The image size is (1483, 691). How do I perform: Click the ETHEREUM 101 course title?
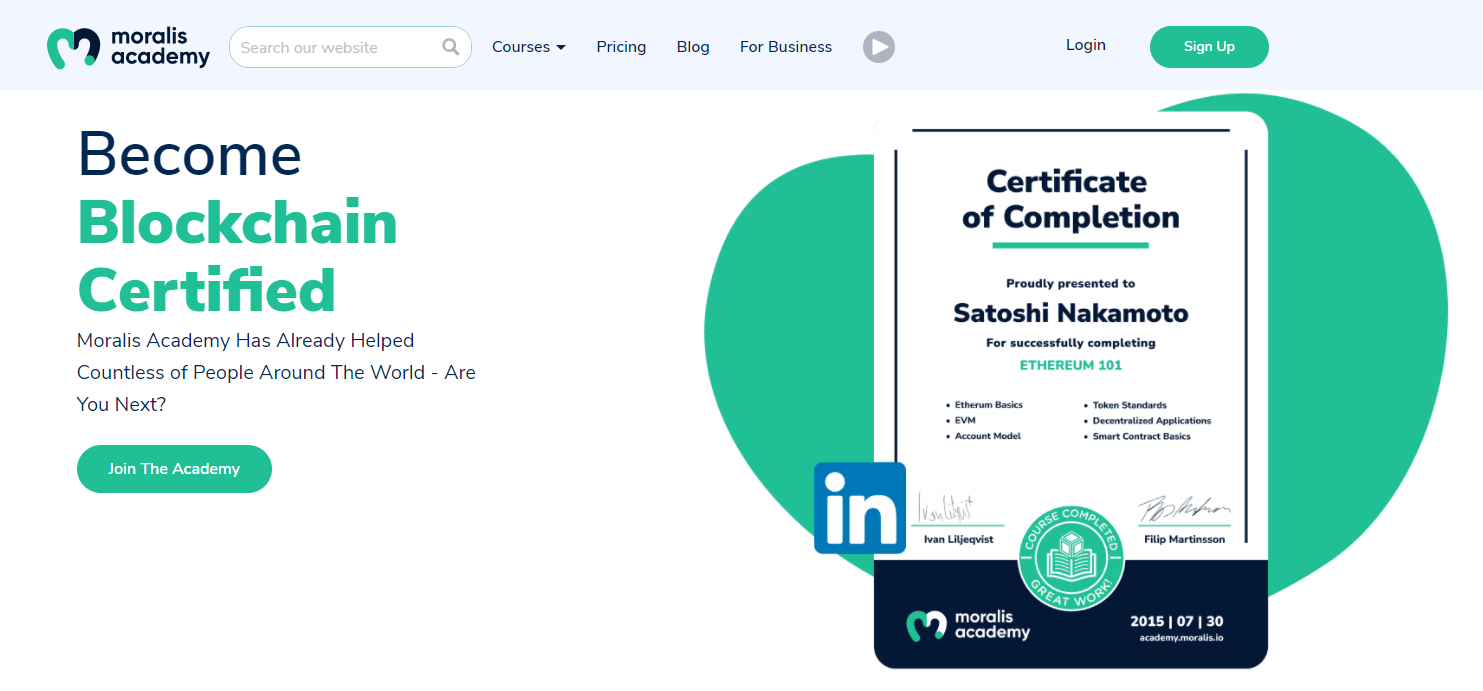[x=1071, y=365]
